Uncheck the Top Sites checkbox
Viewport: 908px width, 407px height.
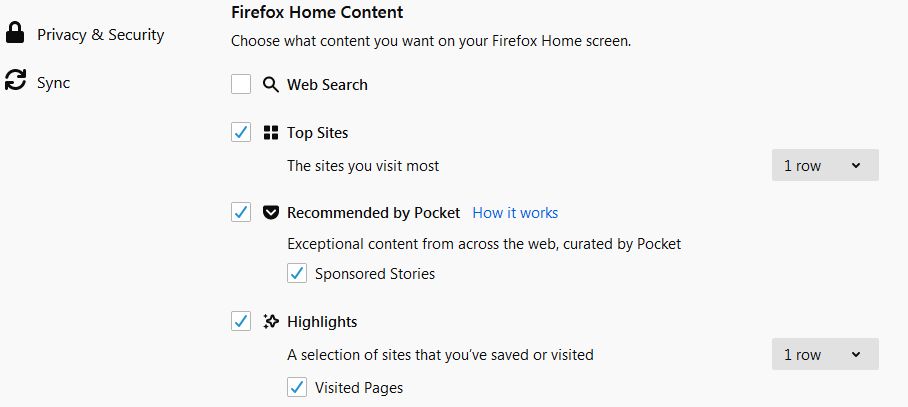click(241, 133)
